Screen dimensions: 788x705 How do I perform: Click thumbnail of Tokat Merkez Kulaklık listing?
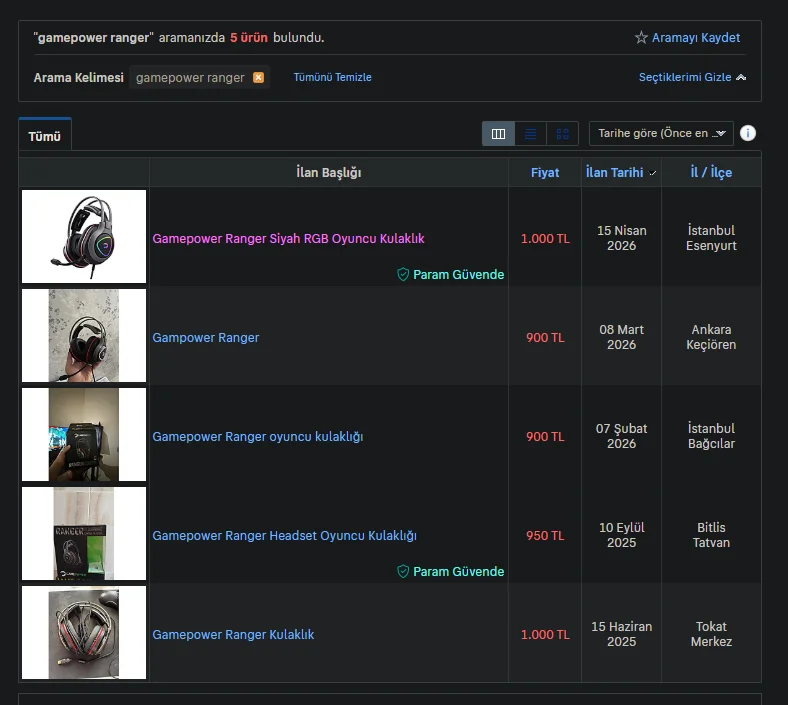click(x=84, y=632)
